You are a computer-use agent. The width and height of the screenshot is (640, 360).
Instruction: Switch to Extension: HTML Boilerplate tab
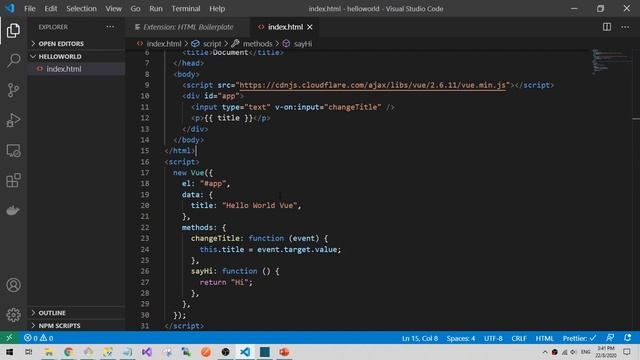coord(188,27)
